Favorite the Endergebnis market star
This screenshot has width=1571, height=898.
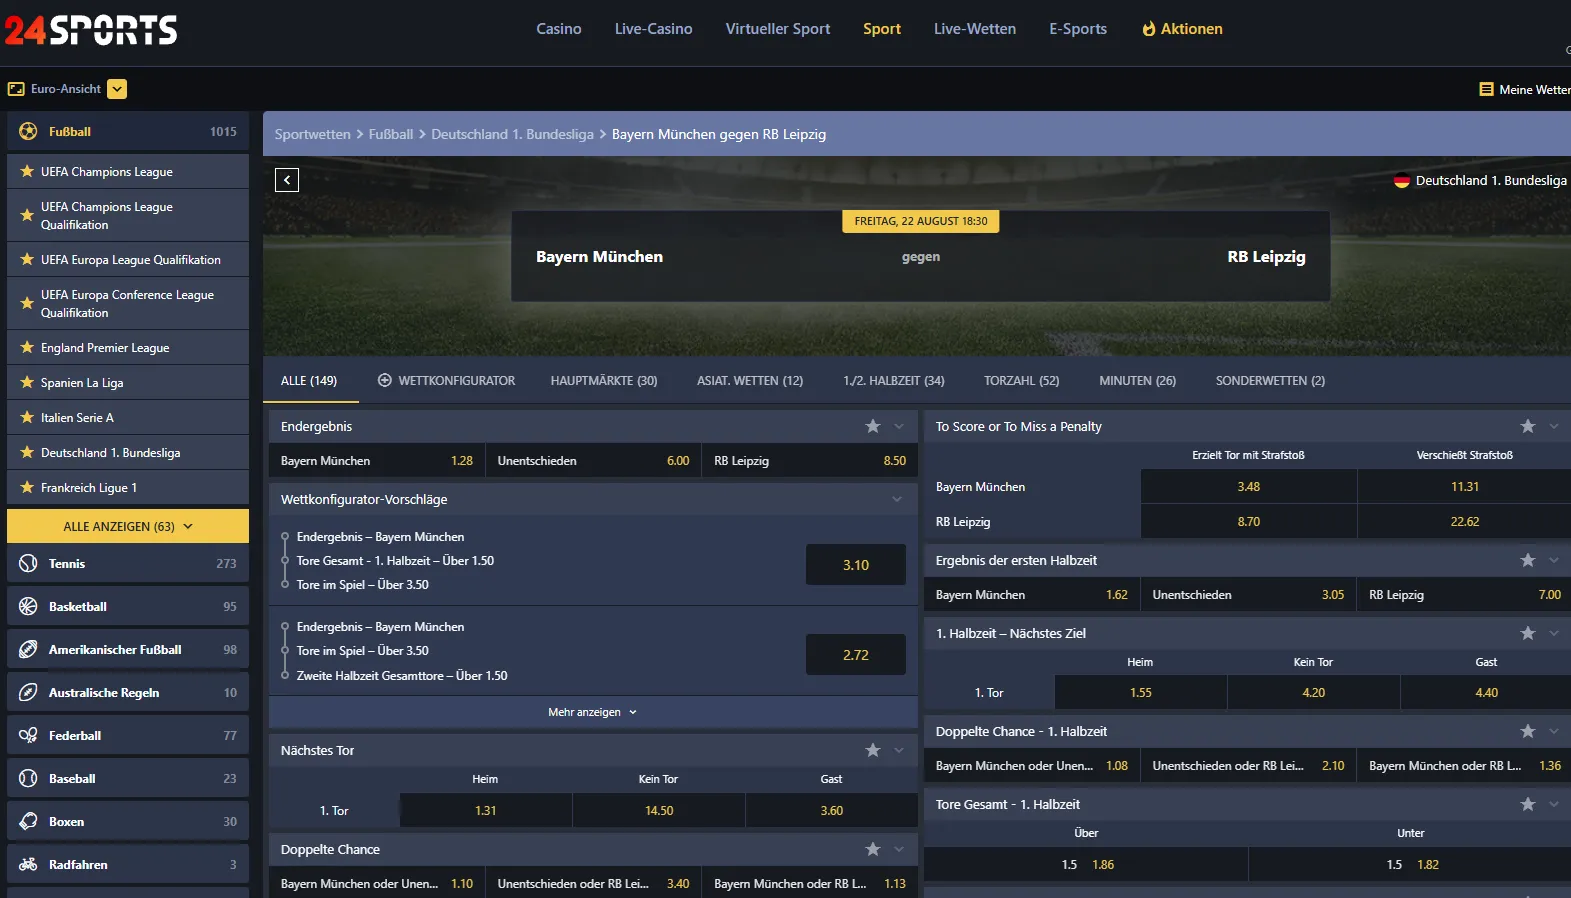(x=873, y=426)
